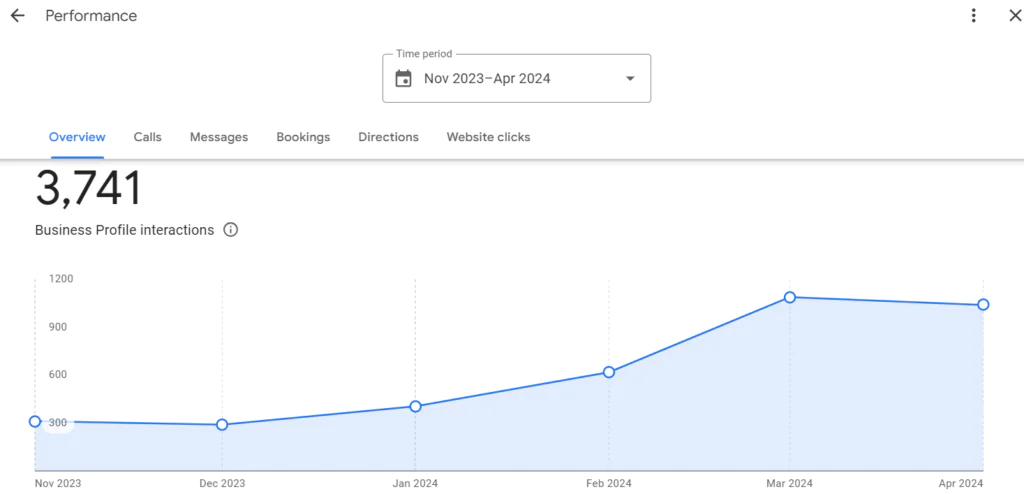Expand the Time period dropdown arrow
The image size is (1024, 494).
630,79
